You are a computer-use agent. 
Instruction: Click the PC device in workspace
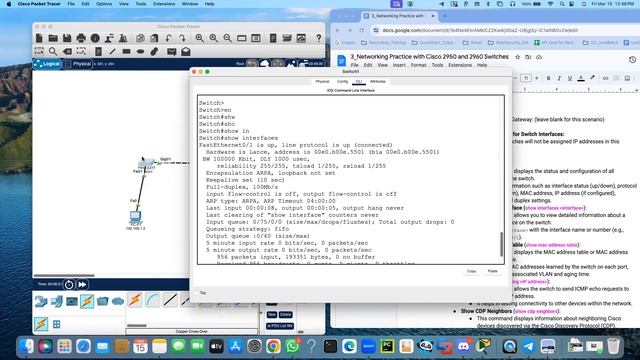click(136, 216)
